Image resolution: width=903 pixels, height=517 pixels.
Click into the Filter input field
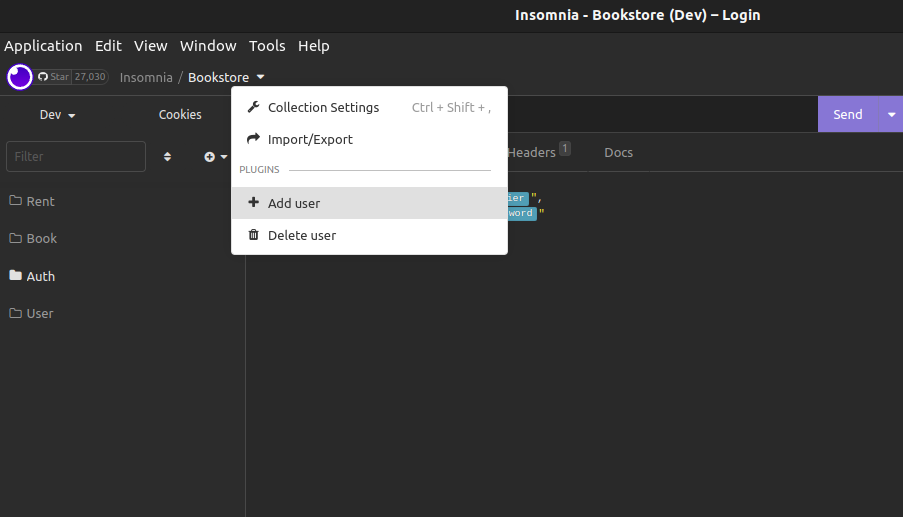(x=76, y=157)
